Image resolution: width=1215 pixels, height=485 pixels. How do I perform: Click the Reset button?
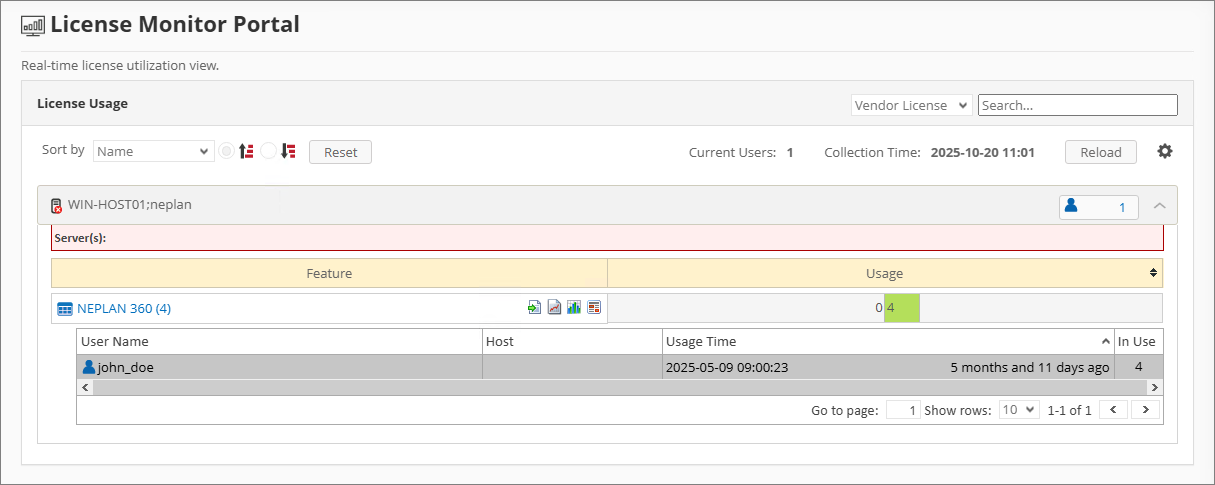point(341,152)
